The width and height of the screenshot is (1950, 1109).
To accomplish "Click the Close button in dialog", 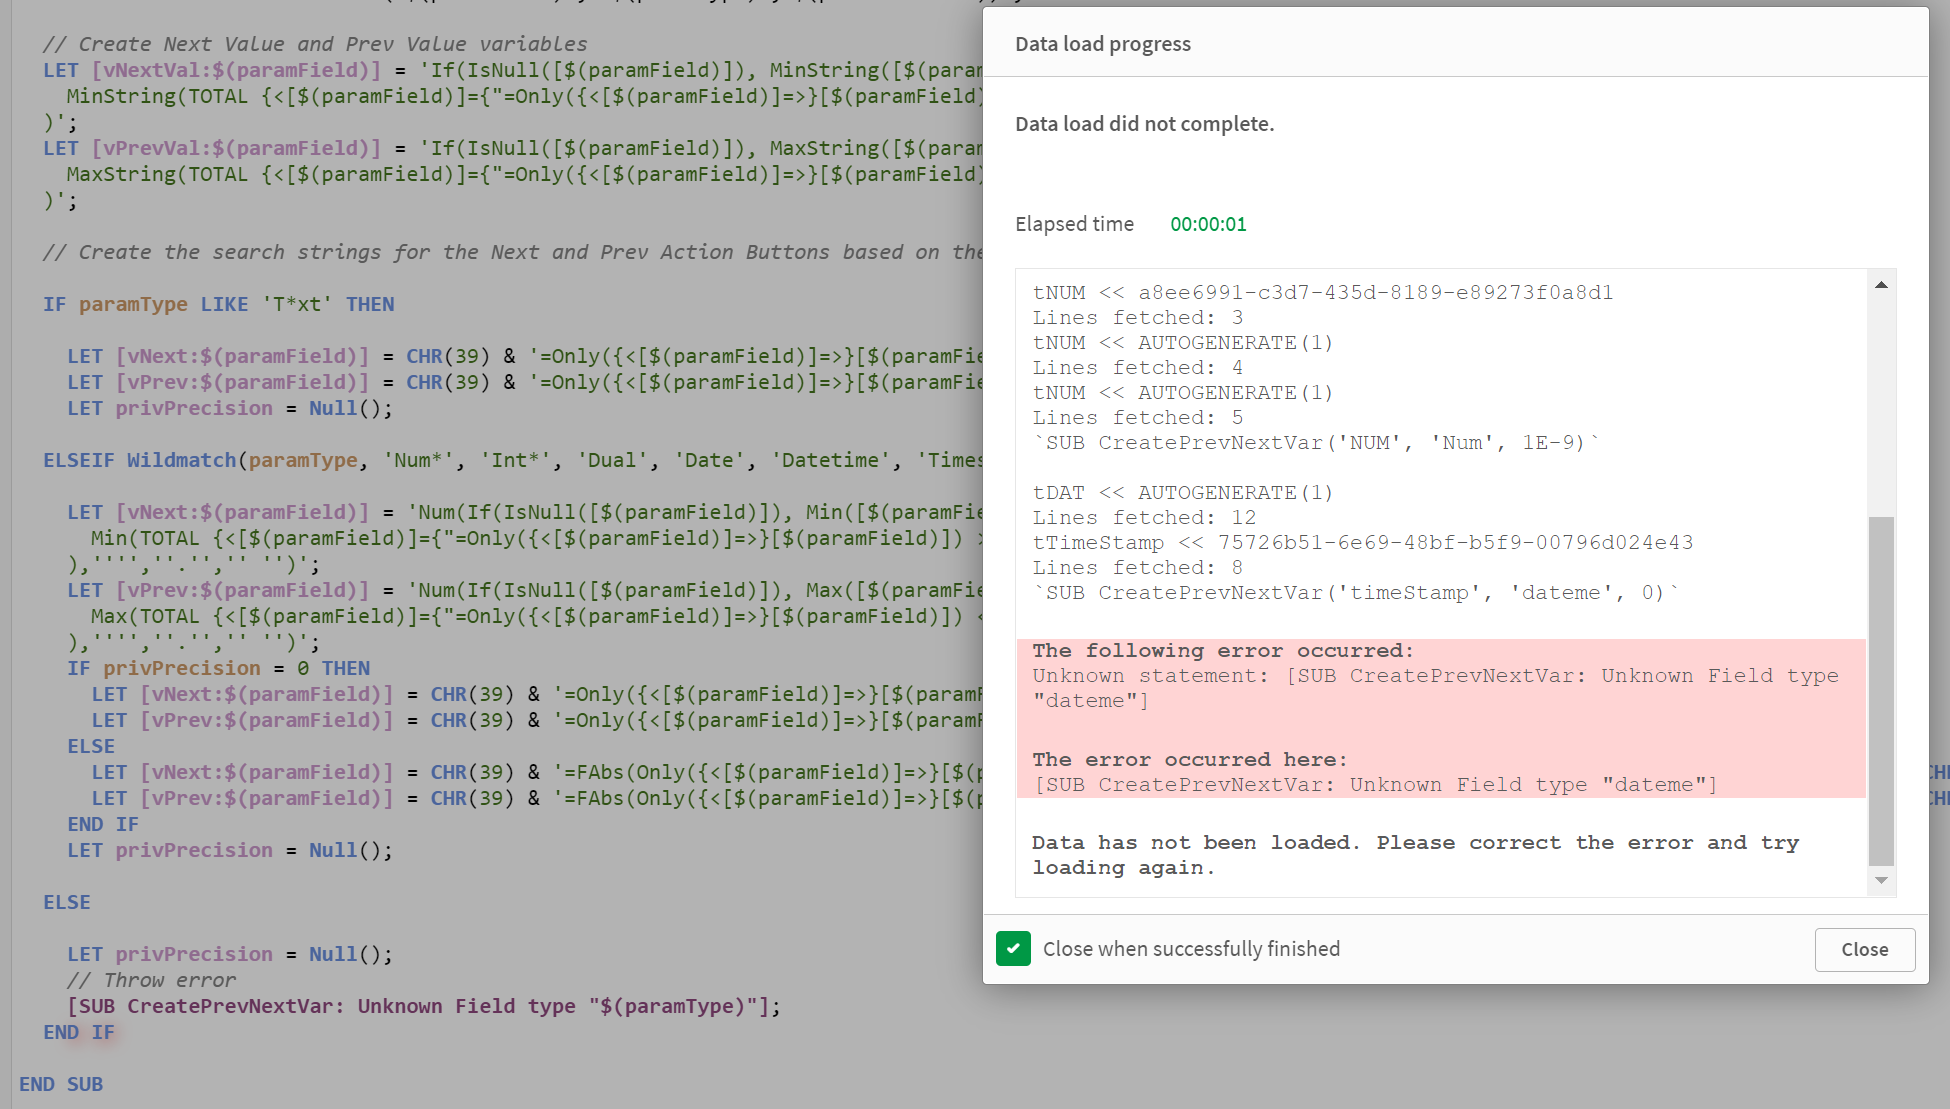I will (x=1864, y=949).
